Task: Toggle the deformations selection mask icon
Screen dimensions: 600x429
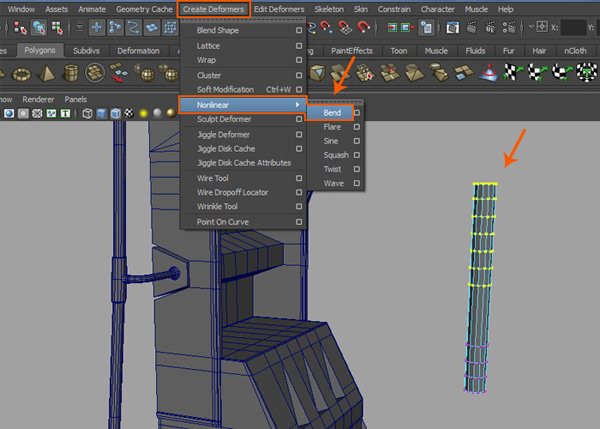Action: [170, 28]
